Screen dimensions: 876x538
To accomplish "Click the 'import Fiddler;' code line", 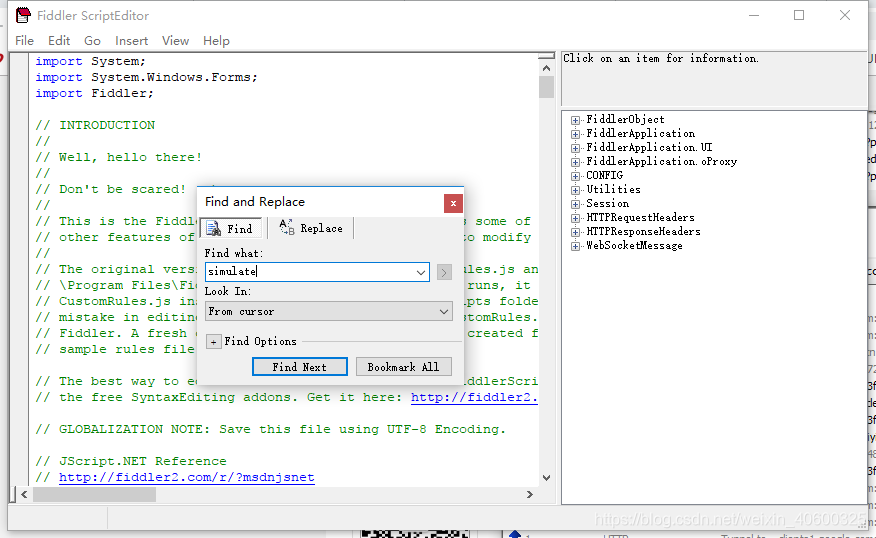I will [x=94, y=93].
